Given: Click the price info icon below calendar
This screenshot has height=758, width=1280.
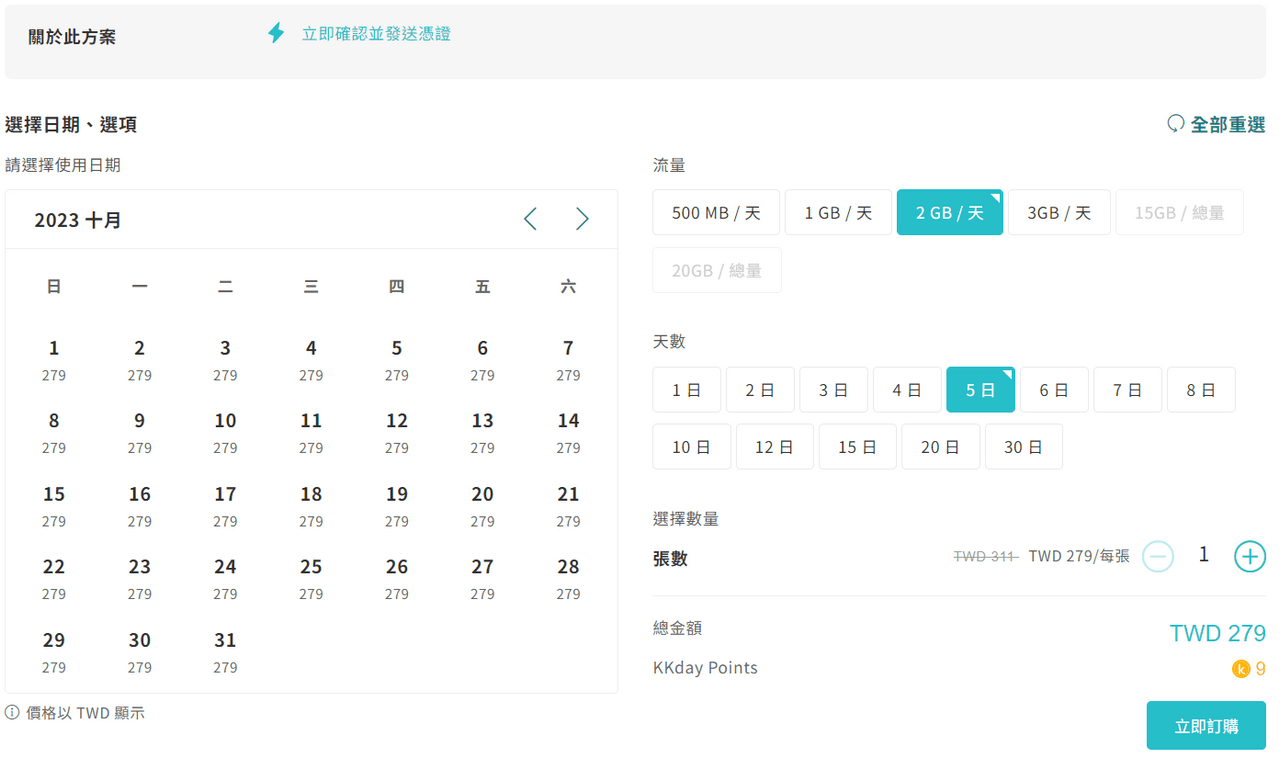Looking at the screenshot, I should tap(12, 713).
